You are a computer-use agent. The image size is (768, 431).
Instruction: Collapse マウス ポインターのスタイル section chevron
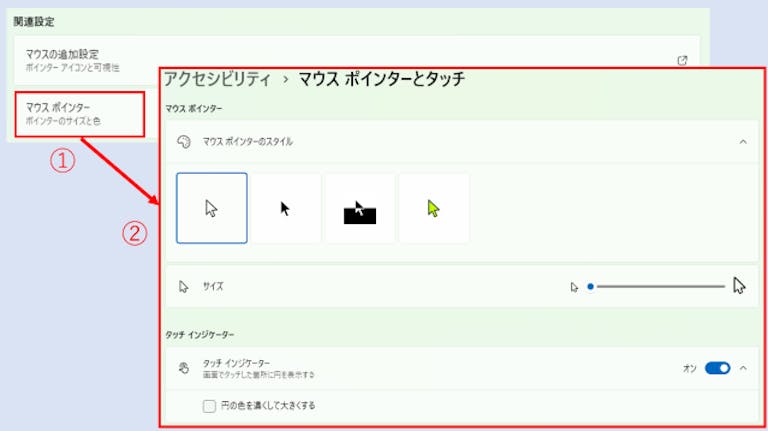[x=743, y=142]
